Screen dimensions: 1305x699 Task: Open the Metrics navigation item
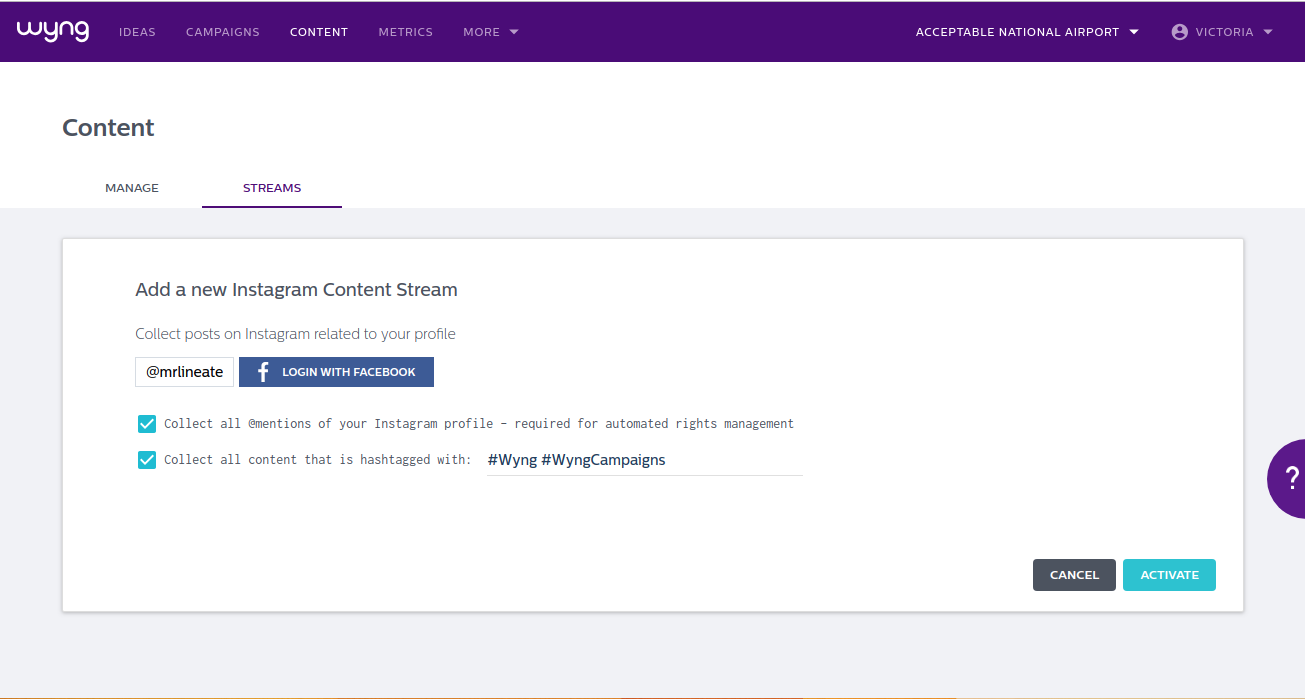[x=406, y=32]
